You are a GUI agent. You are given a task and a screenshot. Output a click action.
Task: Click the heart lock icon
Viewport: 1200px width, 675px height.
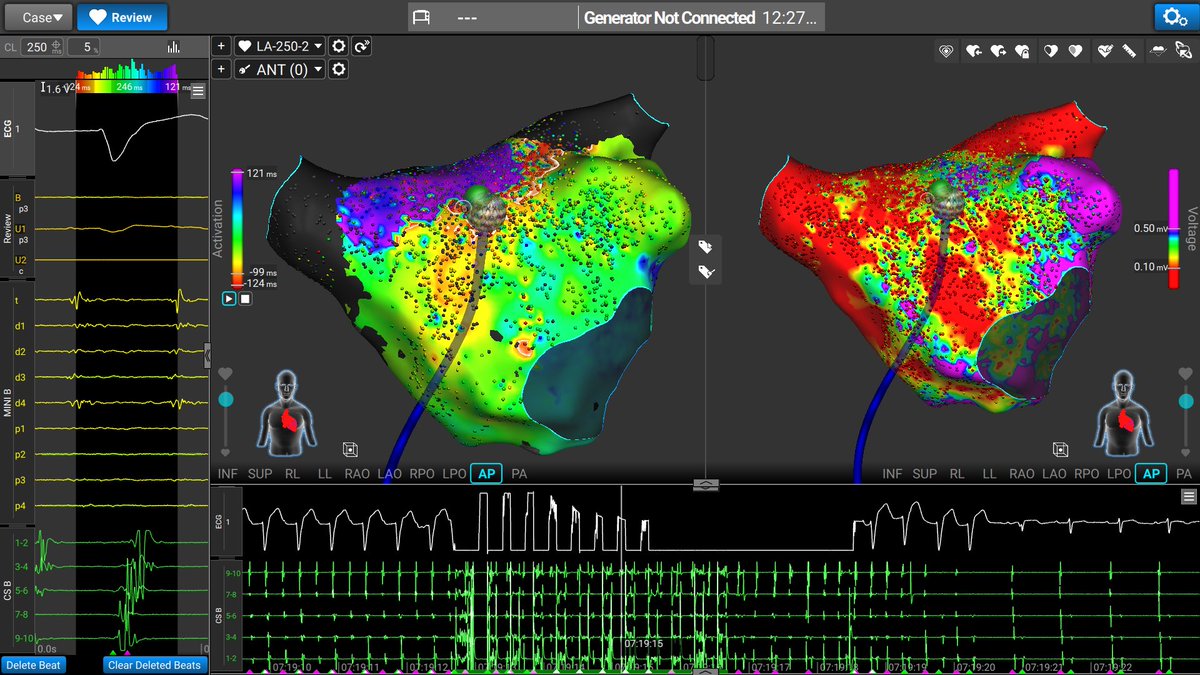pyautogui.click(x=1022, y=51)
